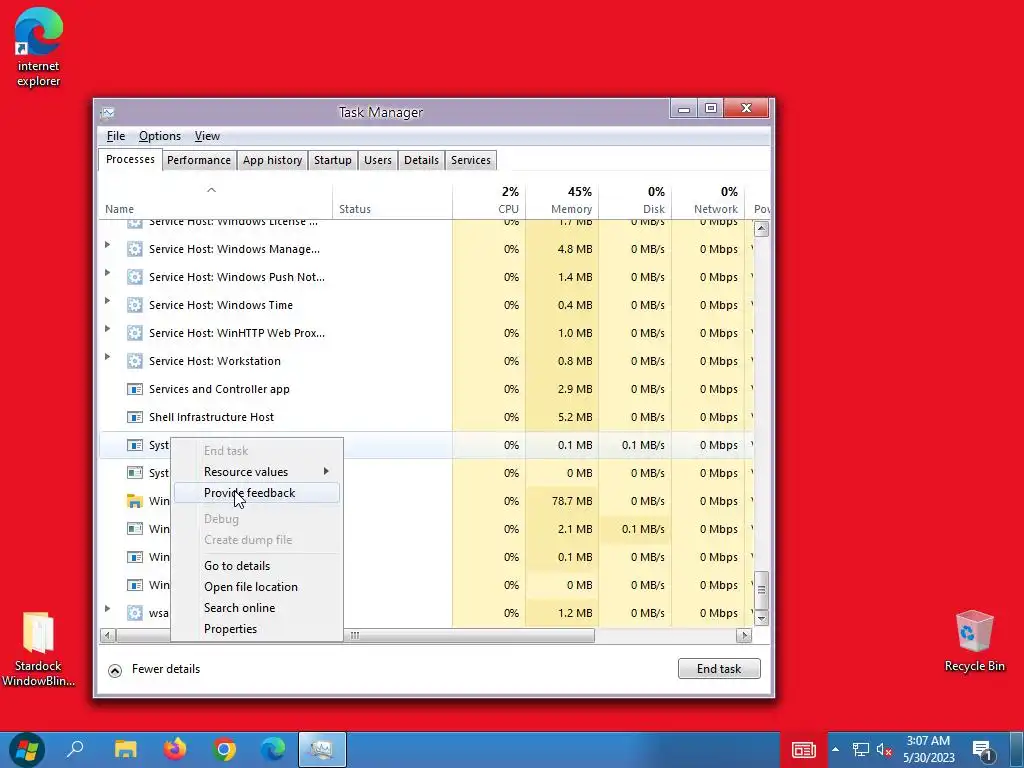The image size is (1024, 768).
Task: Select the Shell Infrastructure Host row
Action: coord(426,417)
